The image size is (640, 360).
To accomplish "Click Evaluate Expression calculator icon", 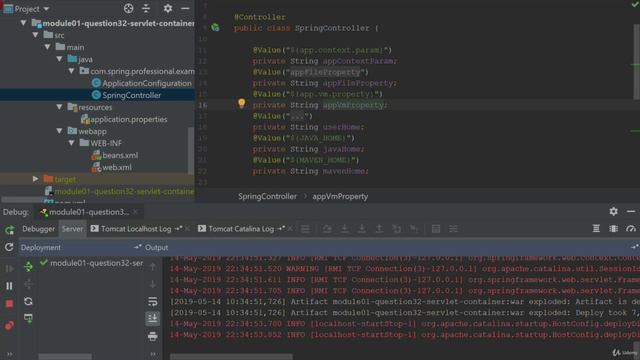I will pyautogui.click(x=436, y=229).
